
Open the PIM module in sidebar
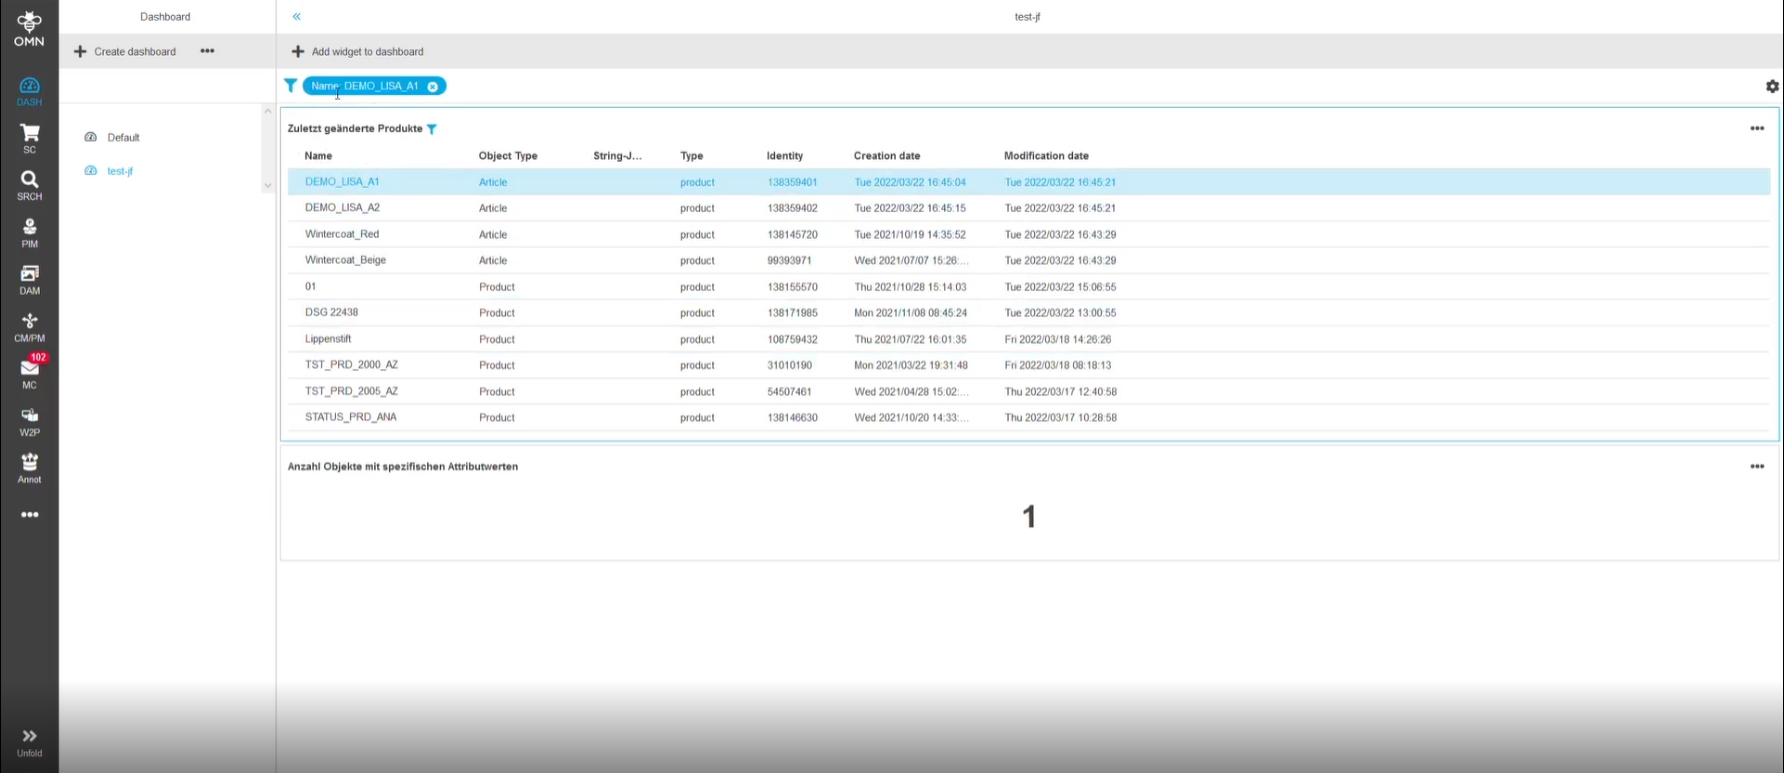(x=29, y=232)
